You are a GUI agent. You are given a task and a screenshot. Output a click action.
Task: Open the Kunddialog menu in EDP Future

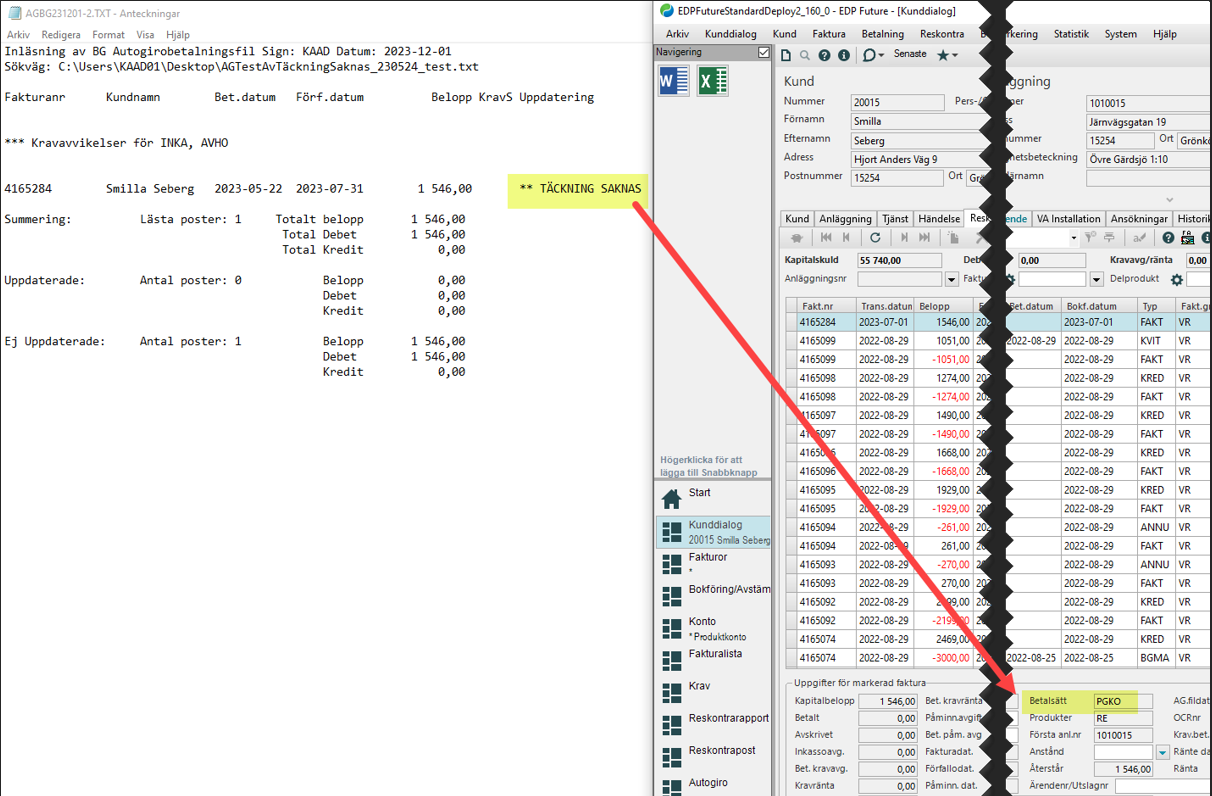730,34
